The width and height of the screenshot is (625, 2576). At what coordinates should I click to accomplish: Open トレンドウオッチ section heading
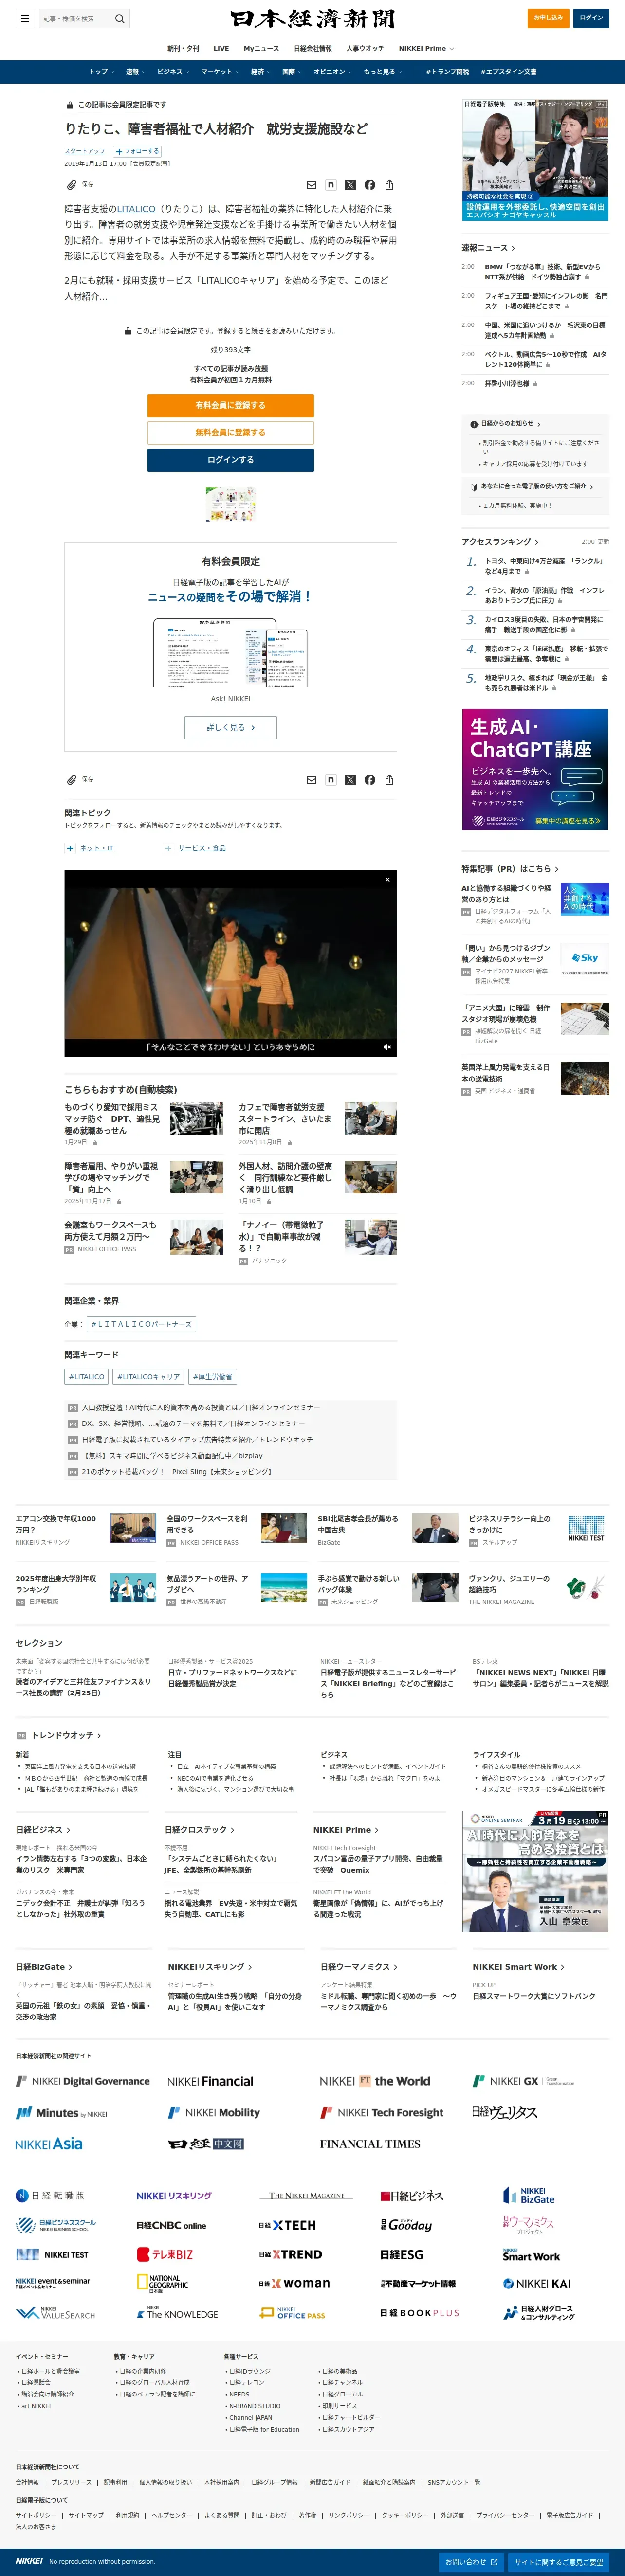[66, 1735]
